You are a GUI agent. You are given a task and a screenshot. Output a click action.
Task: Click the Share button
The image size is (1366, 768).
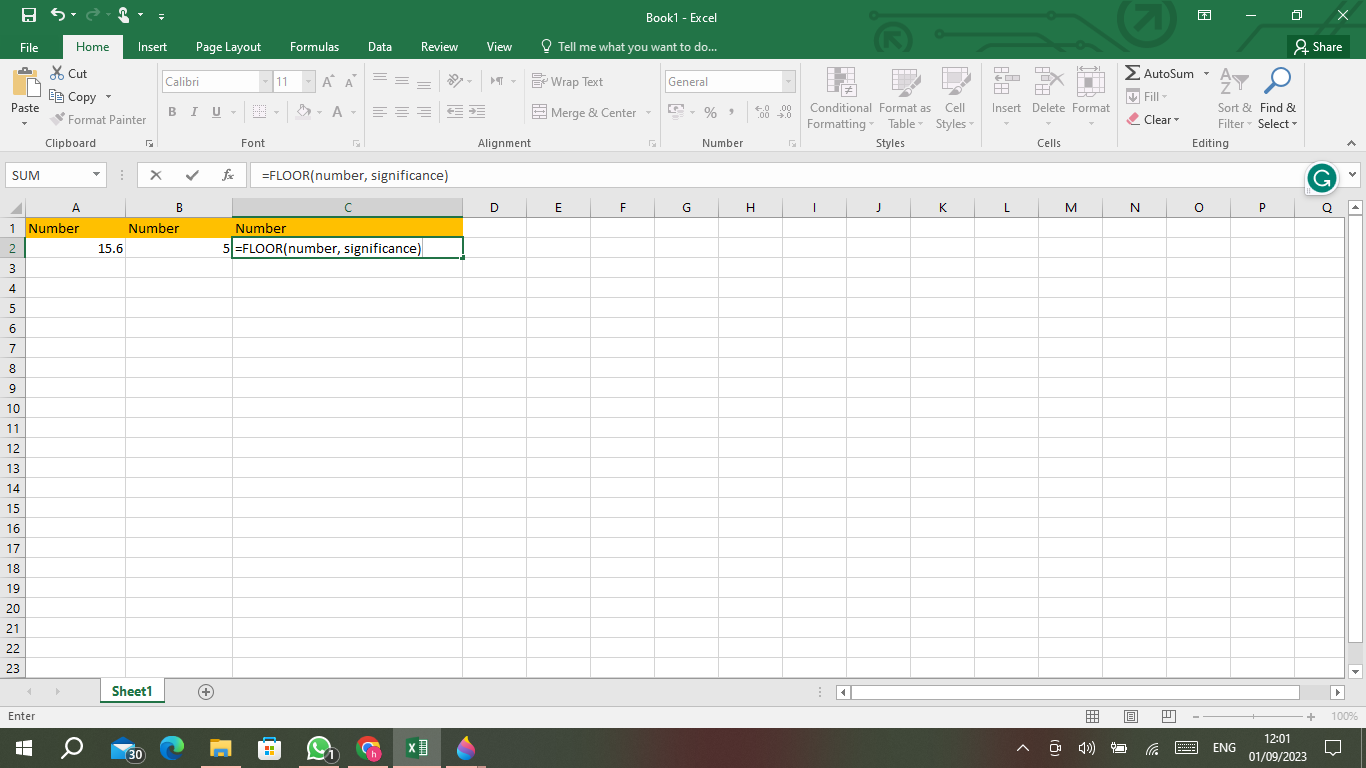1317,47
